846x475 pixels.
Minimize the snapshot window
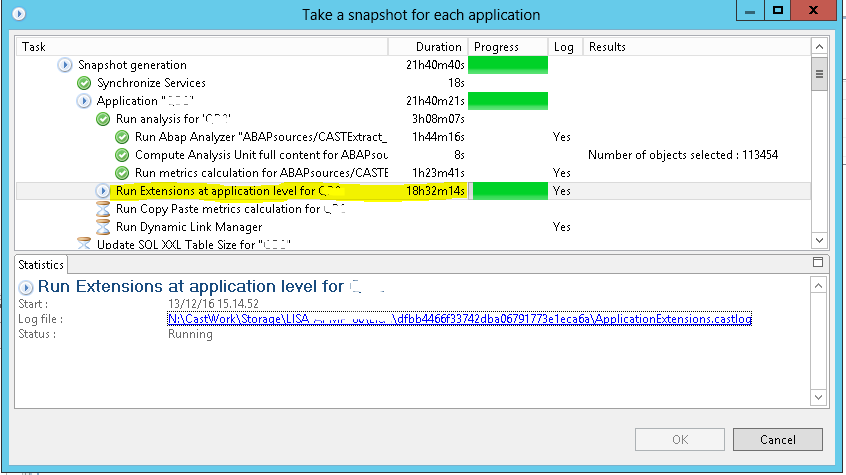[x=750, y=10]
